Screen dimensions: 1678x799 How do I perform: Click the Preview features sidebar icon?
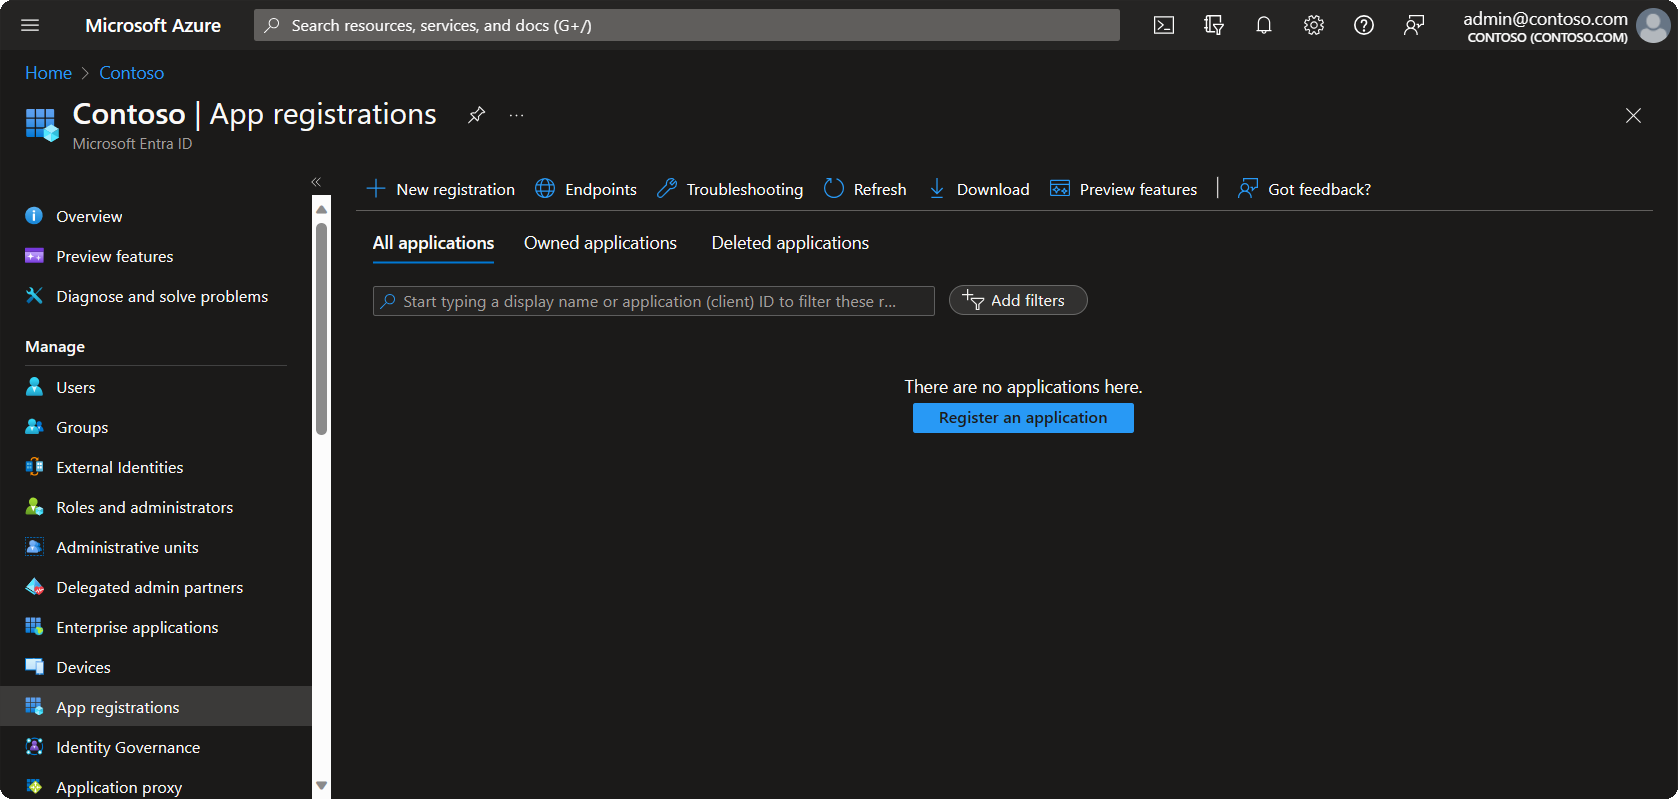coord(34,256)
